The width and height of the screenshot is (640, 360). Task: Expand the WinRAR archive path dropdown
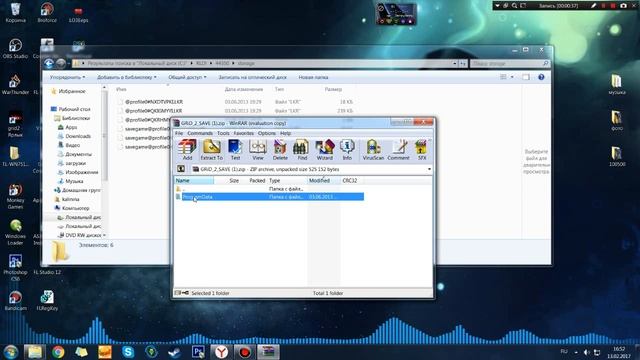[x=429, y=169]
